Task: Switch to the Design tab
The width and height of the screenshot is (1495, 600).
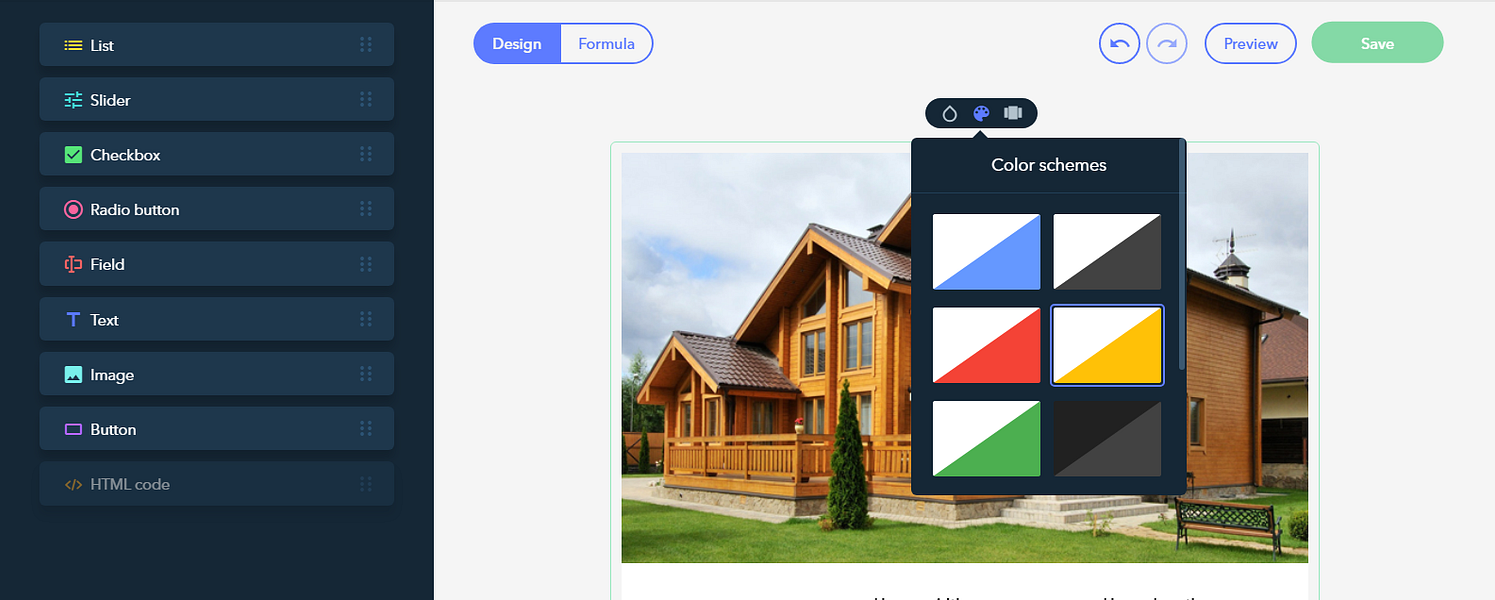Action: click(517, 44)
